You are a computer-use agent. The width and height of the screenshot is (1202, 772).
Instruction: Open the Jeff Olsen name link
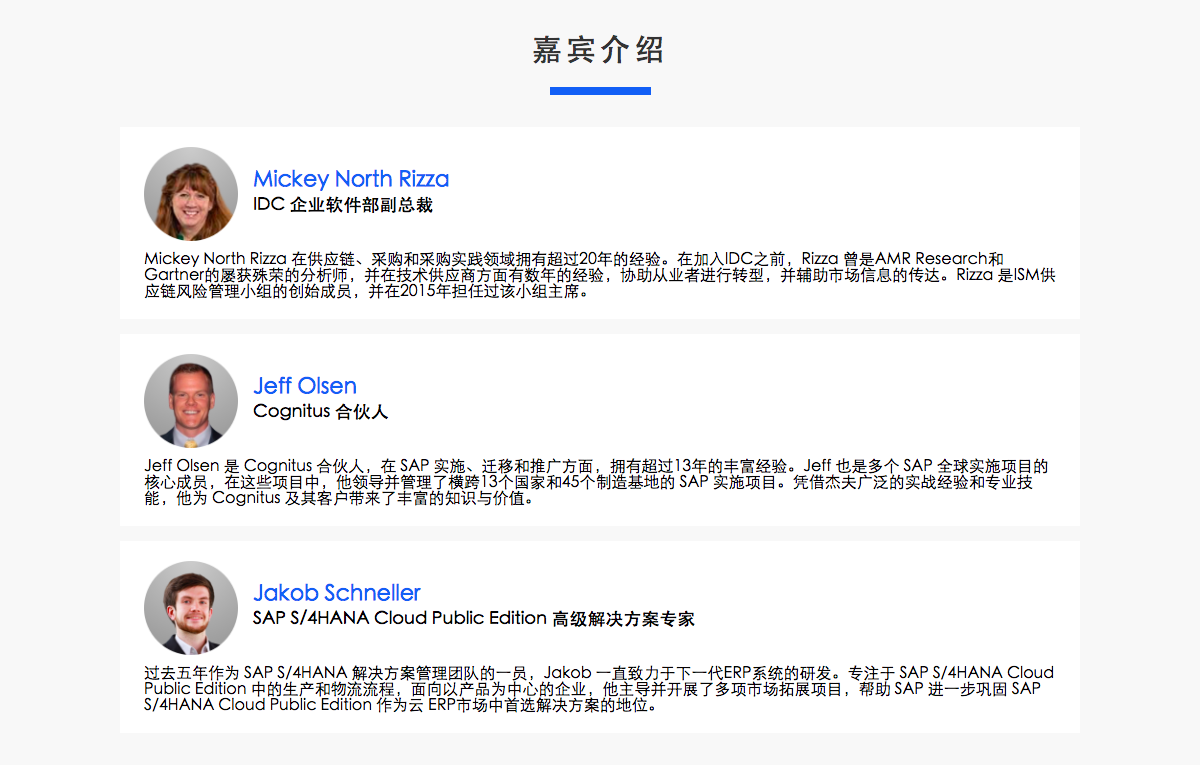305,386
